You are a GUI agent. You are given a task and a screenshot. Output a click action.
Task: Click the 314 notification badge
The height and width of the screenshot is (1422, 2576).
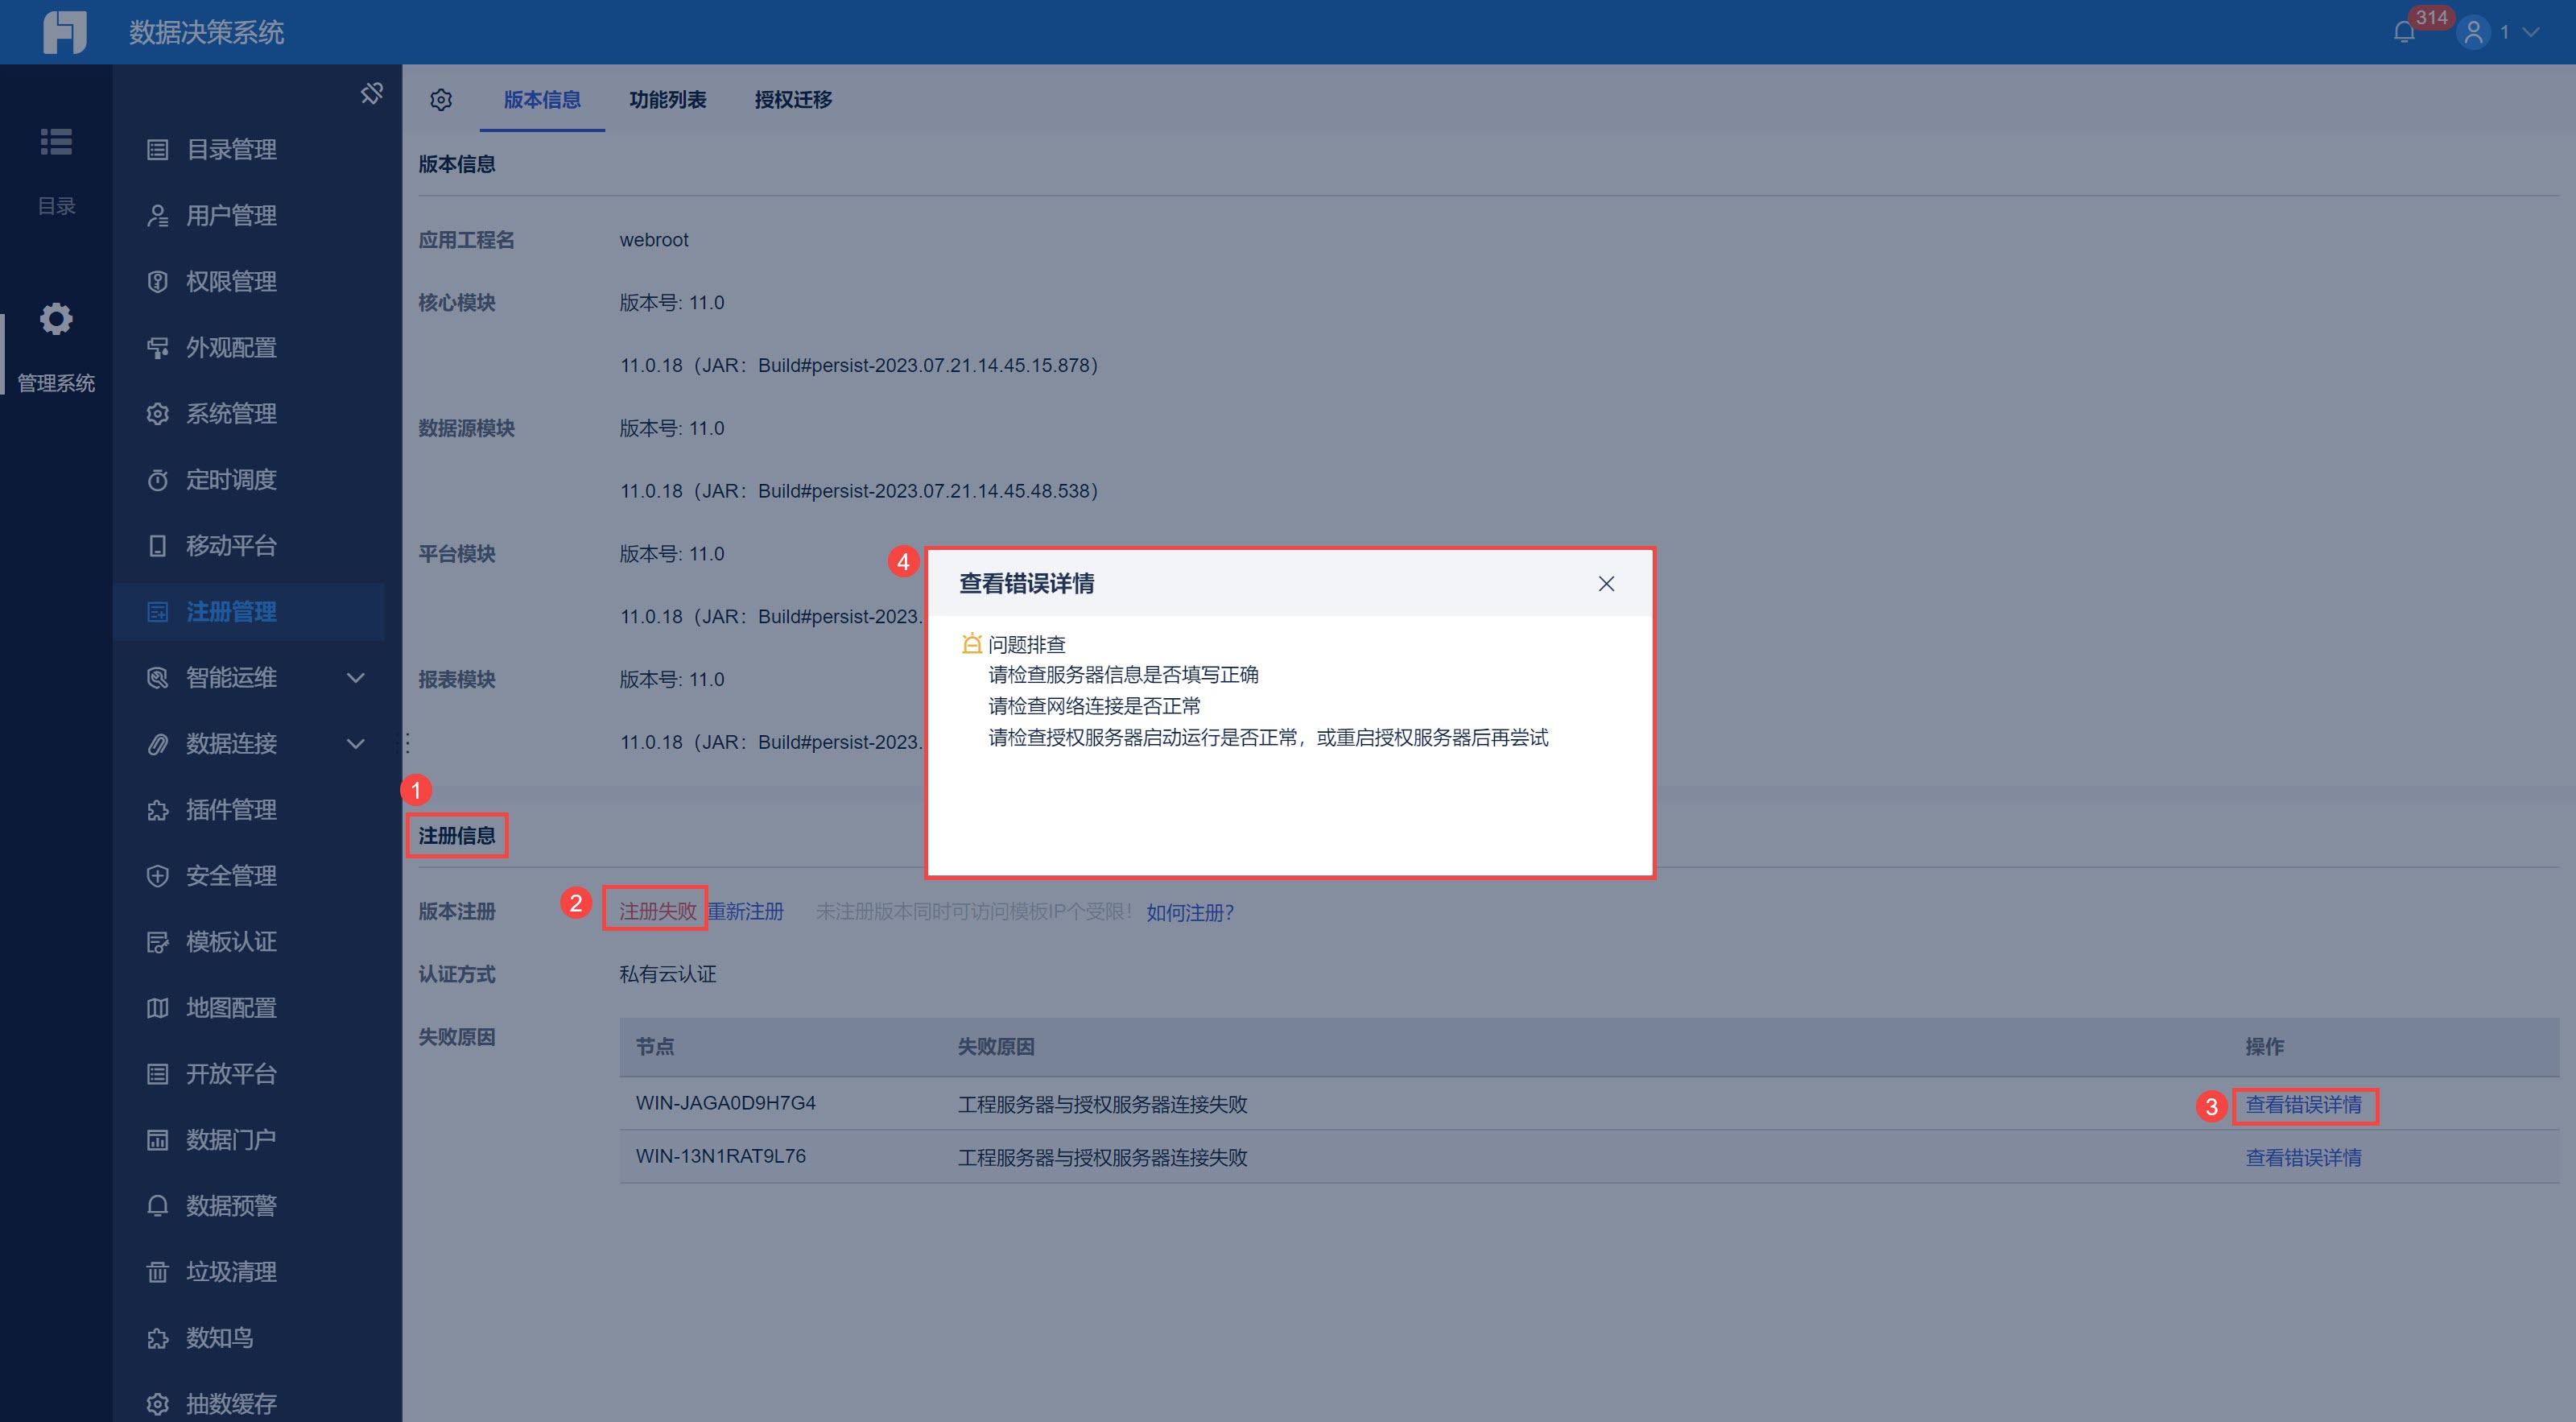[2431, 17]
